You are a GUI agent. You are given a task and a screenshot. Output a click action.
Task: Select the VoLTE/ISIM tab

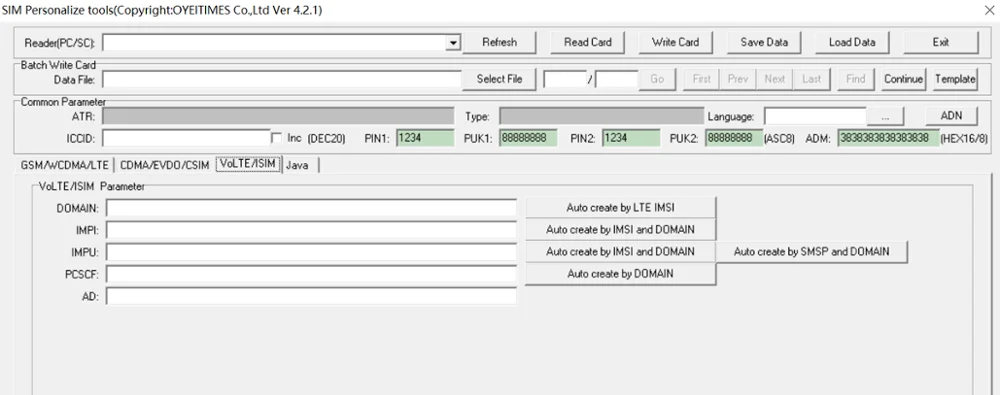[x=248, y=164]
